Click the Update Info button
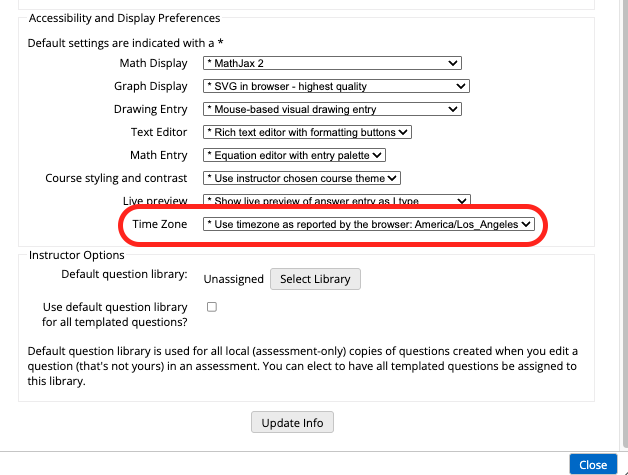 coord(292,423)
